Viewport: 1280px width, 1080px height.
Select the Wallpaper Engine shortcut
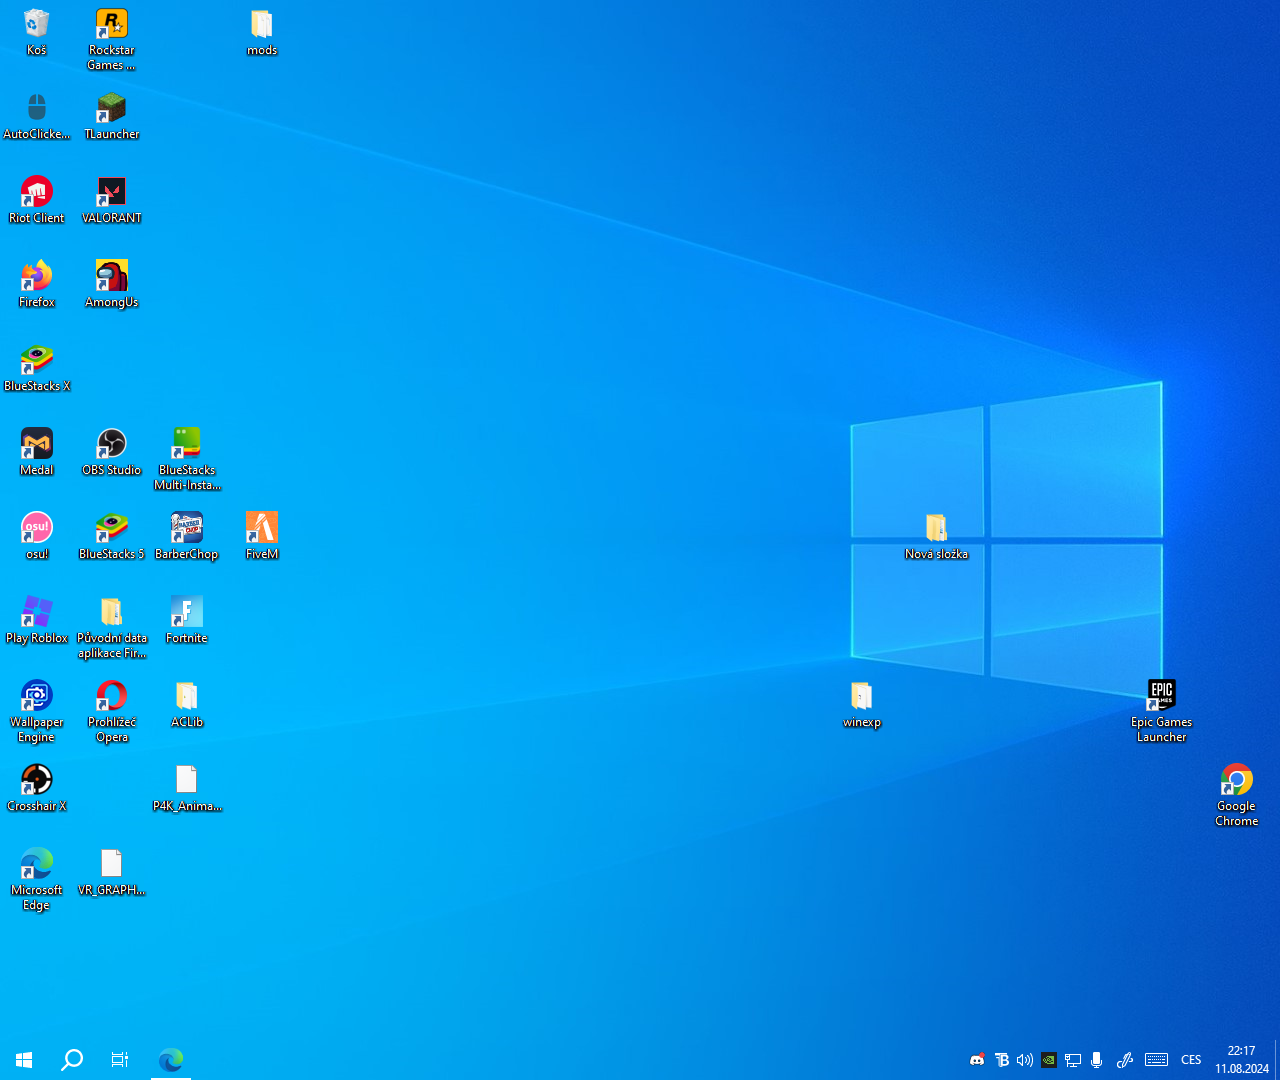tap(37, 712)
